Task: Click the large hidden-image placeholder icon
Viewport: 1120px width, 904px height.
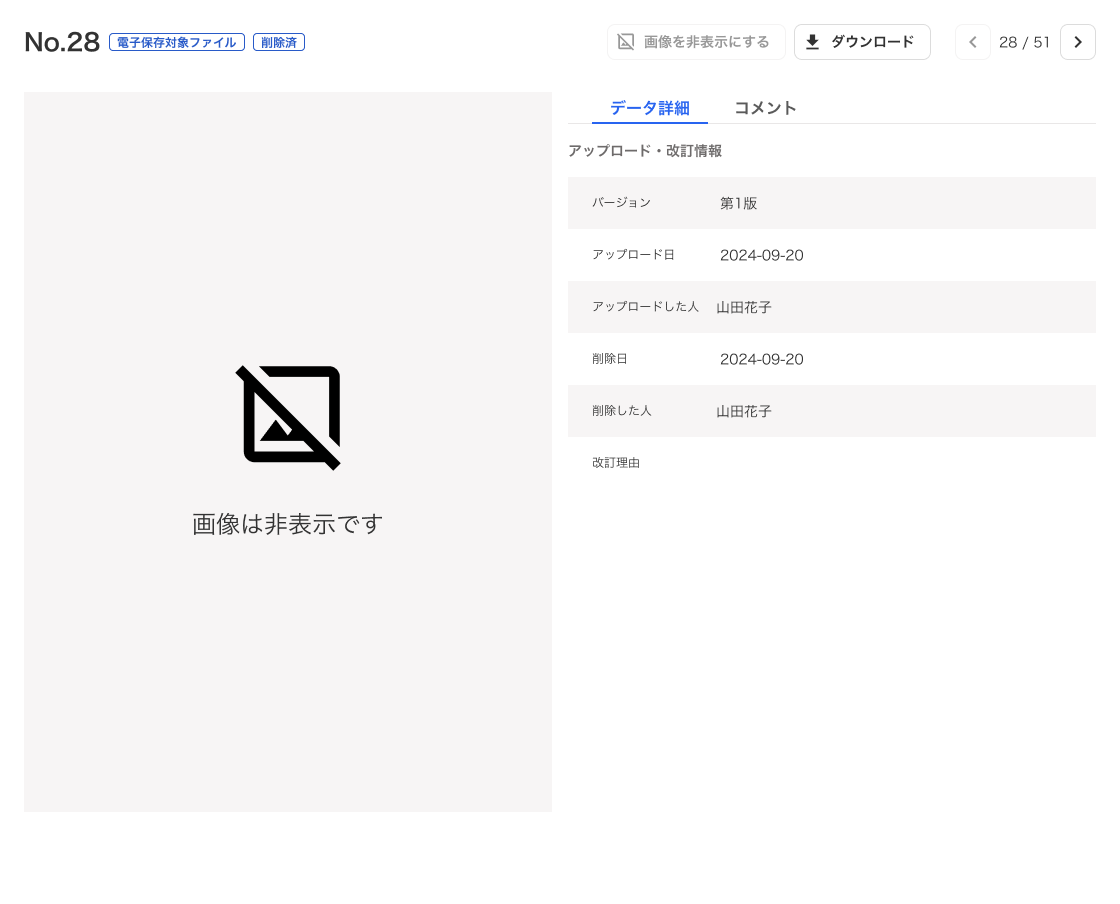Action: coord(288,417)
